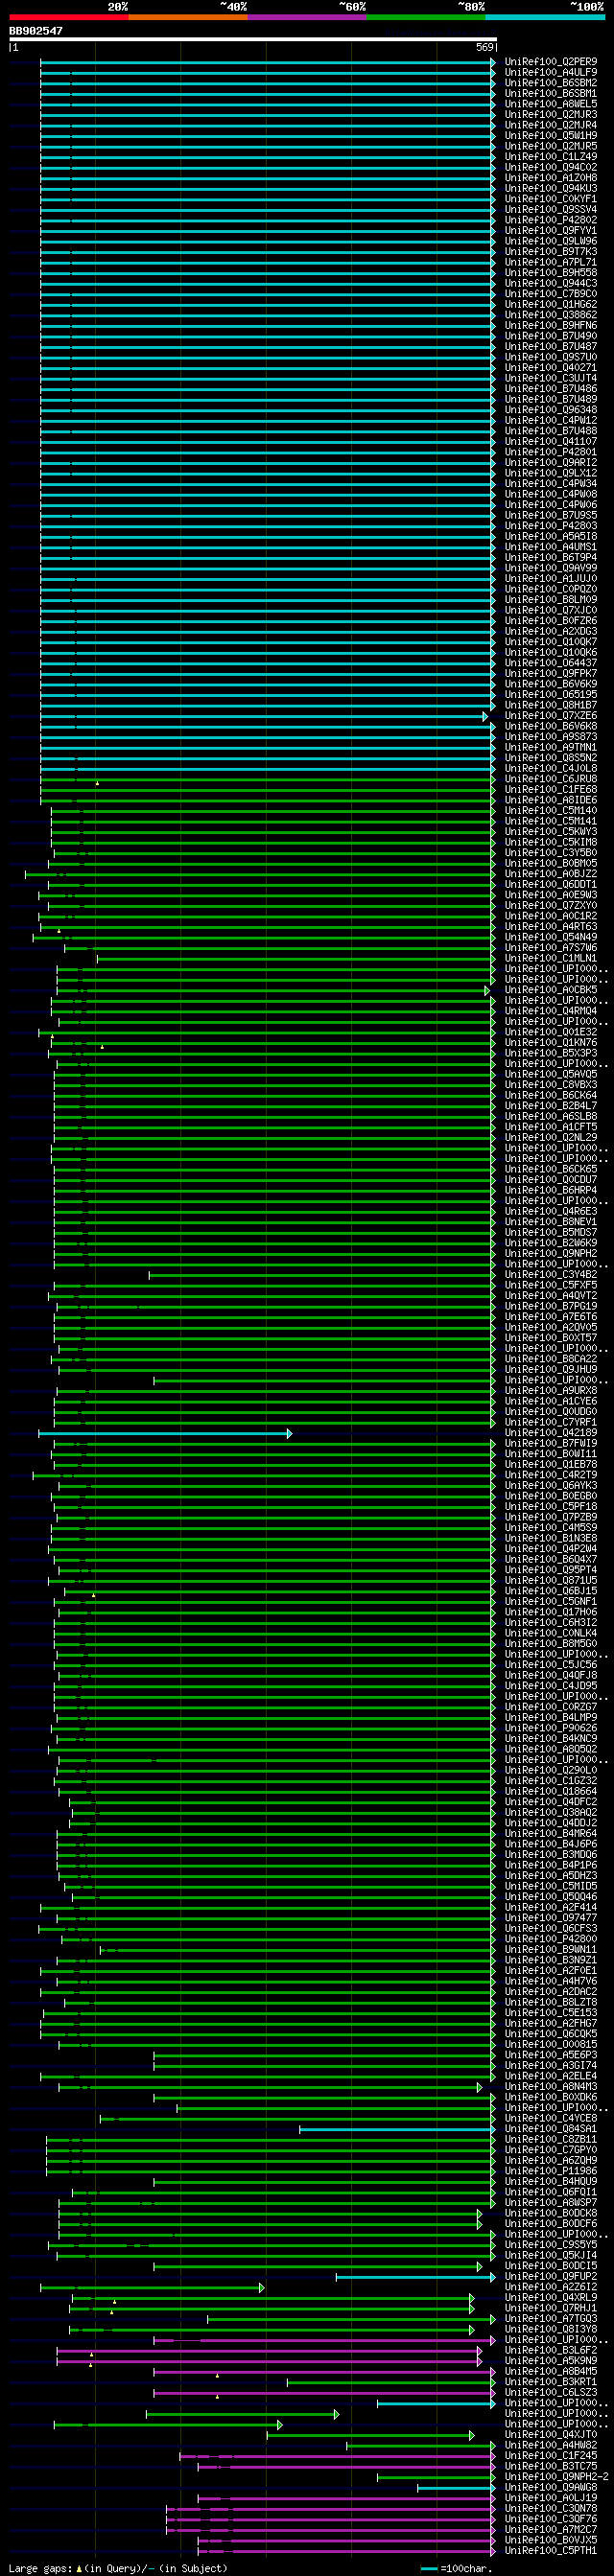
Task: Select hit UniRef100_Q9AWG8
Action: pyautogui.click(x=551, y=2487)
